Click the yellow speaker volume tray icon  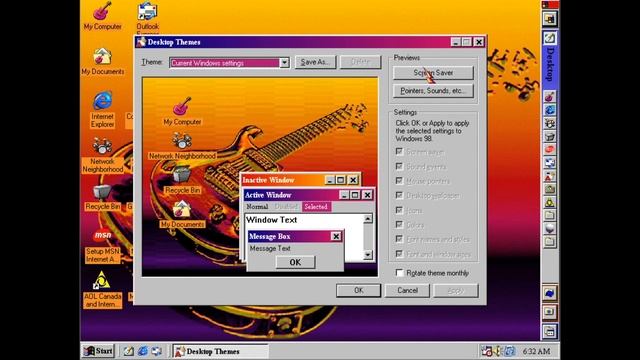tap(498, 351)
